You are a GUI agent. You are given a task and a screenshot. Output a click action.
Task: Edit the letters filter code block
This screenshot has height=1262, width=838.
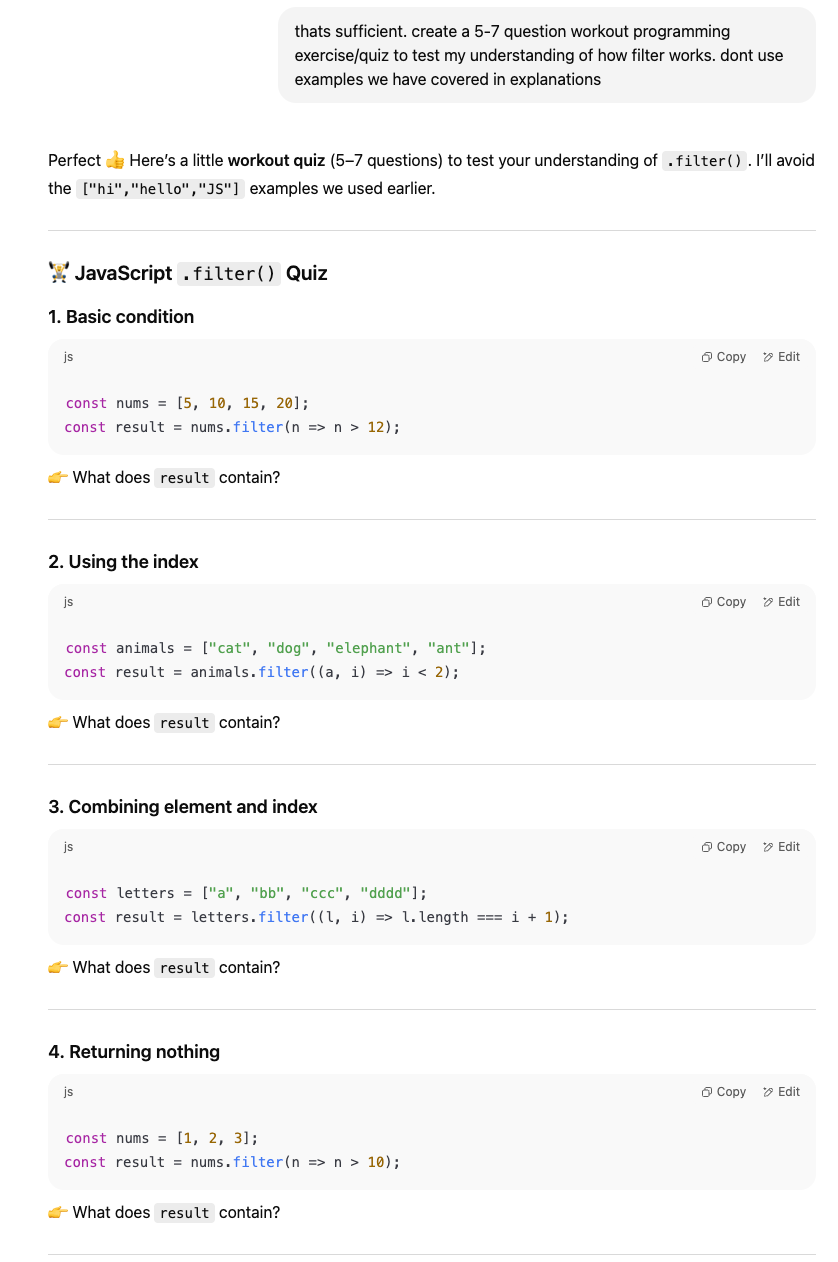(781, 847)
